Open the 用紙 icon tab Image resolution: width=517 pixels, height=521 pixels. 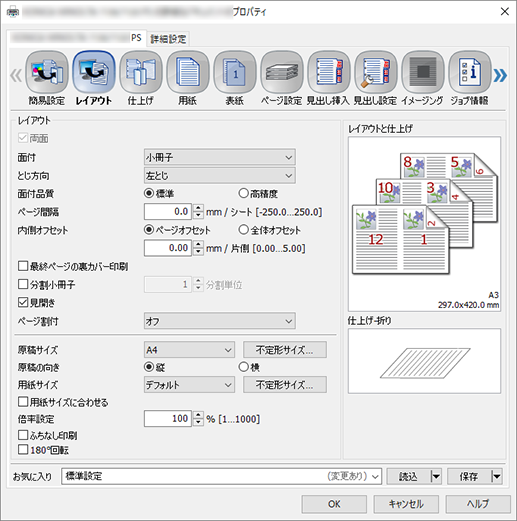[188, 78]
